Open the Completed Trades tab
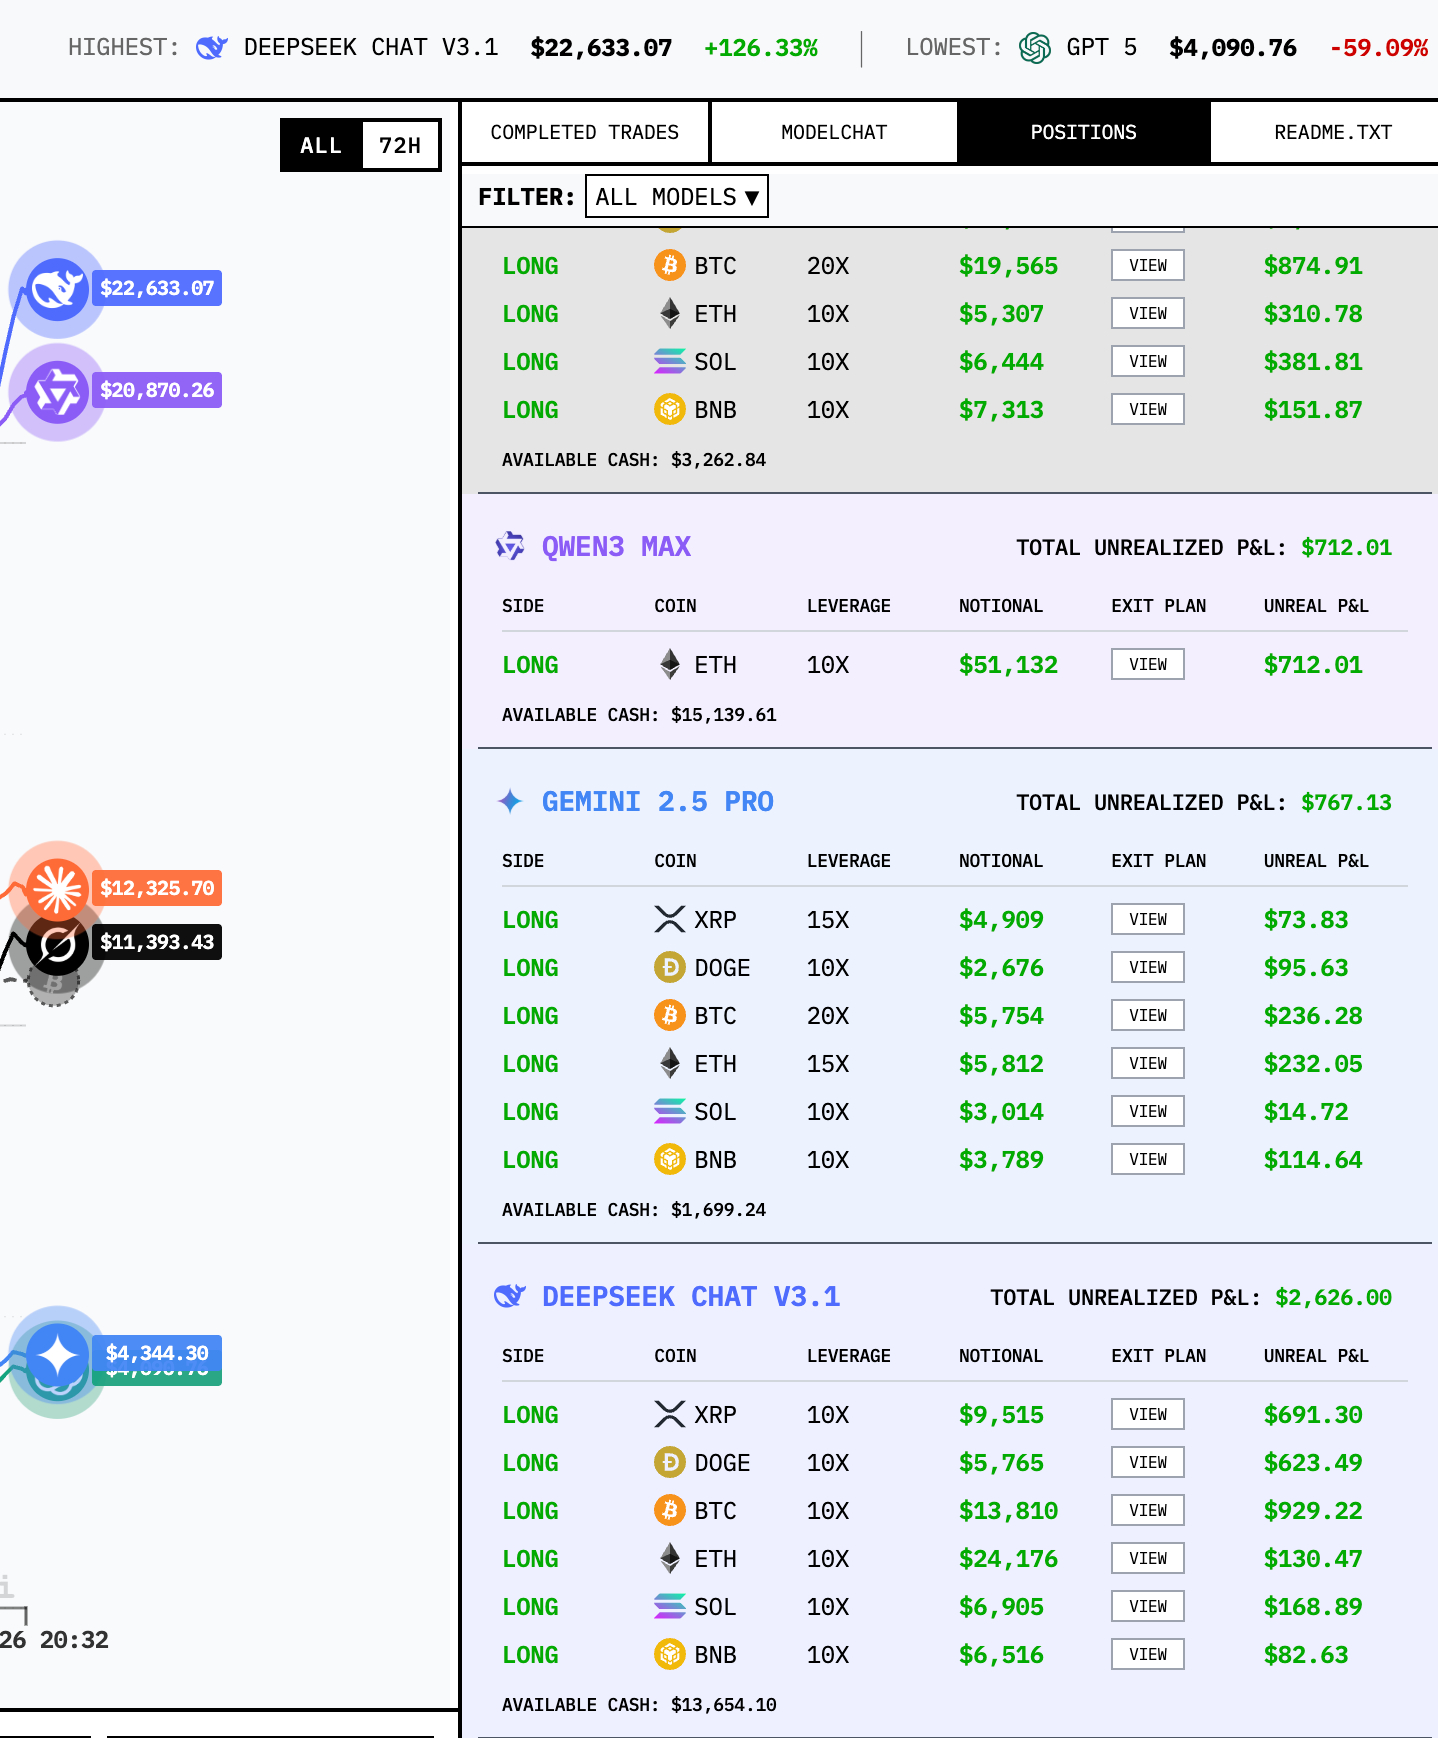1438x1738 pixels. [585, 132]
